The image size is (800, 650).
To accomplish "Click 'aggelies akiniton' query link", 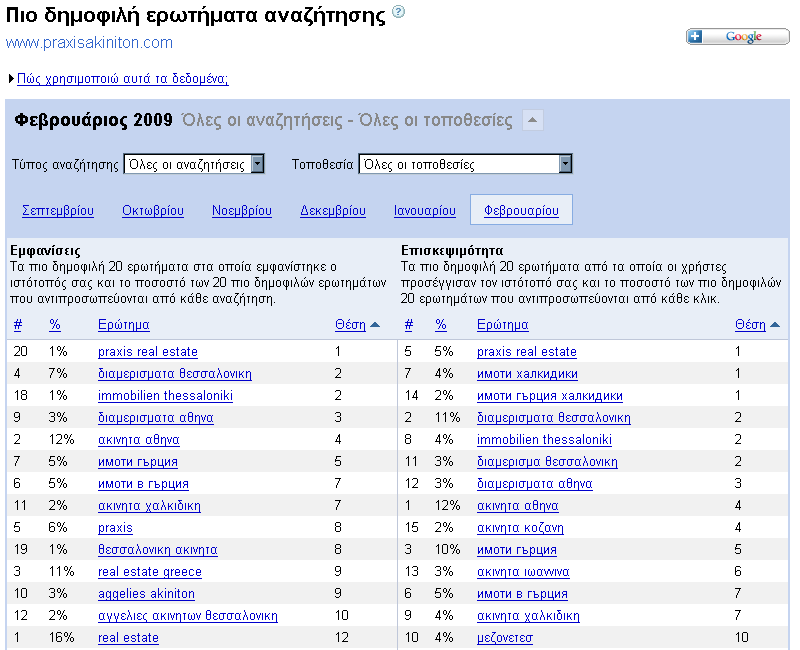I will click(x=146, y=594).
